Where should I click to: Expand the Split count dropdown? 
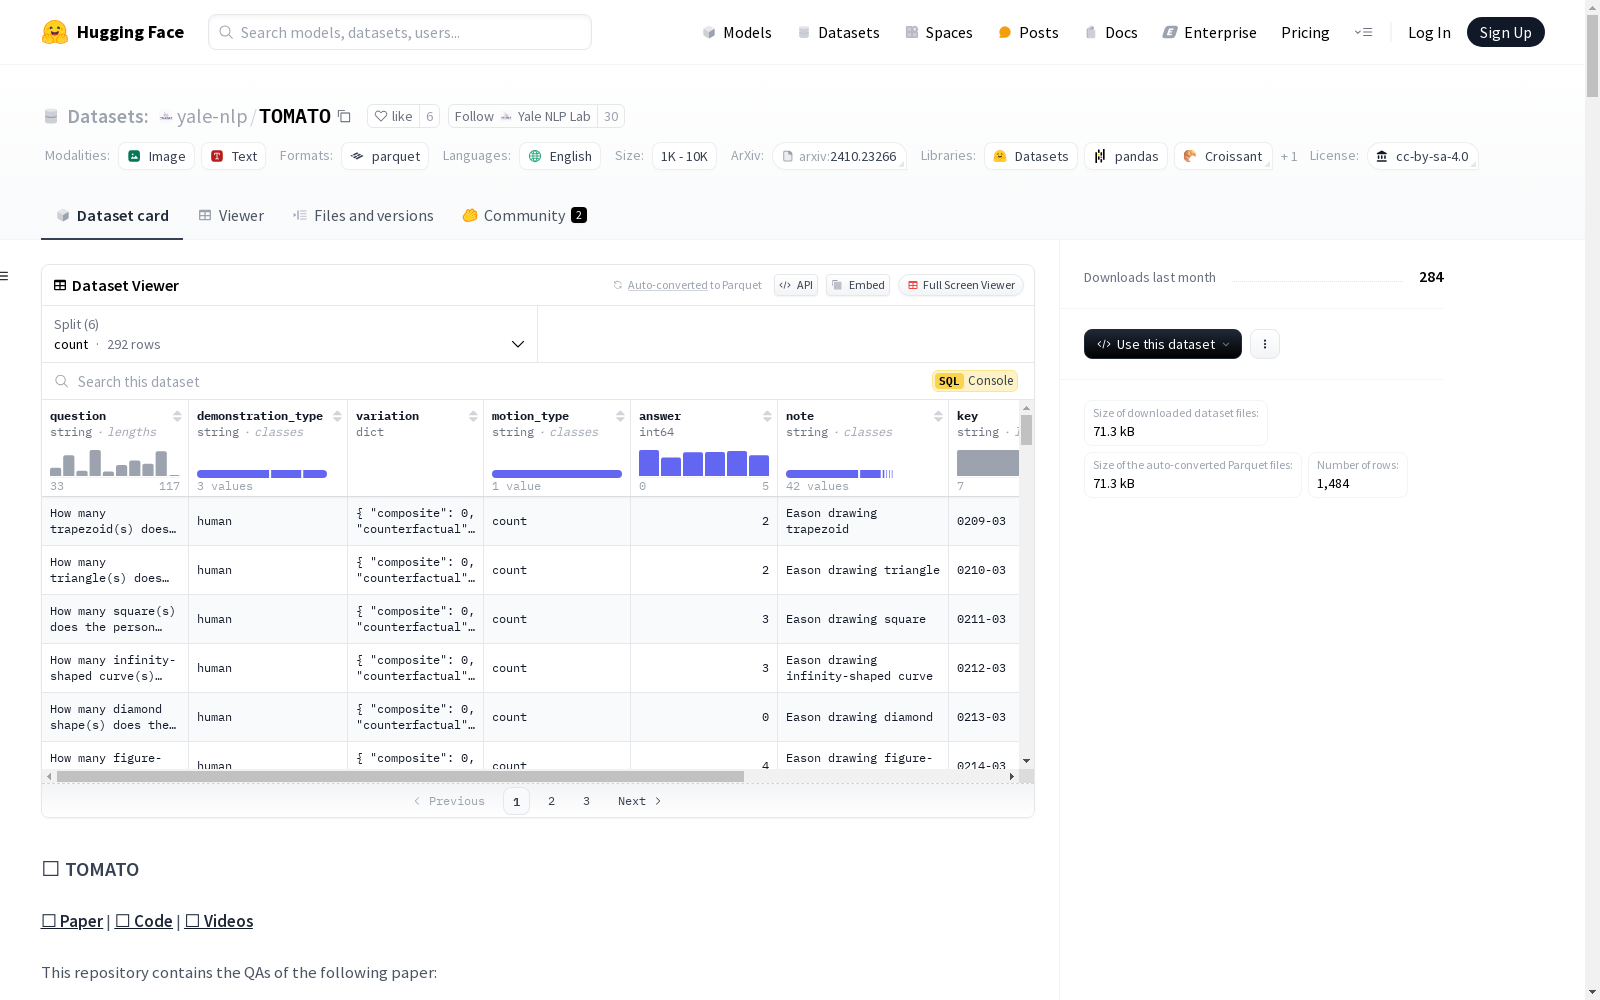coord(289,334)
